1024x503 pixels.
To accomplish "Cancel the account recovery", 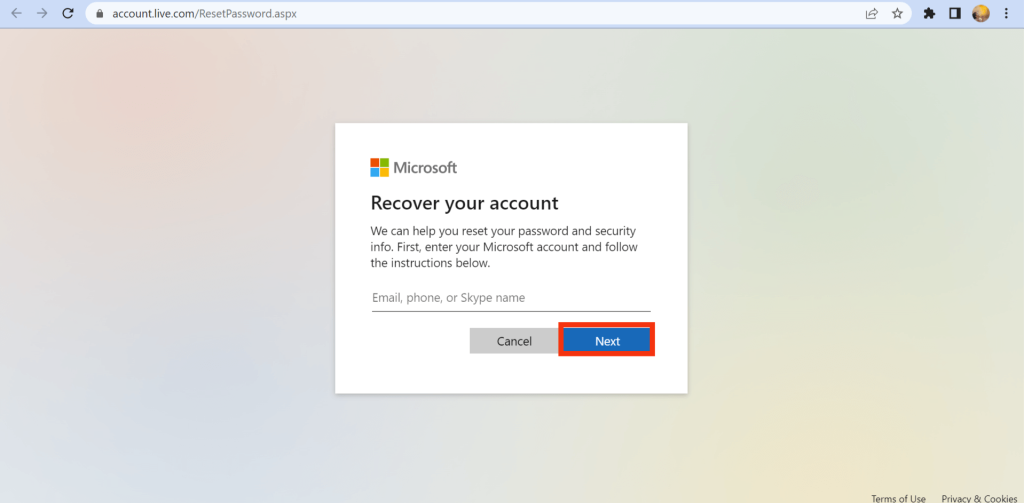I will pyautogui.click(x=514, y=341).
